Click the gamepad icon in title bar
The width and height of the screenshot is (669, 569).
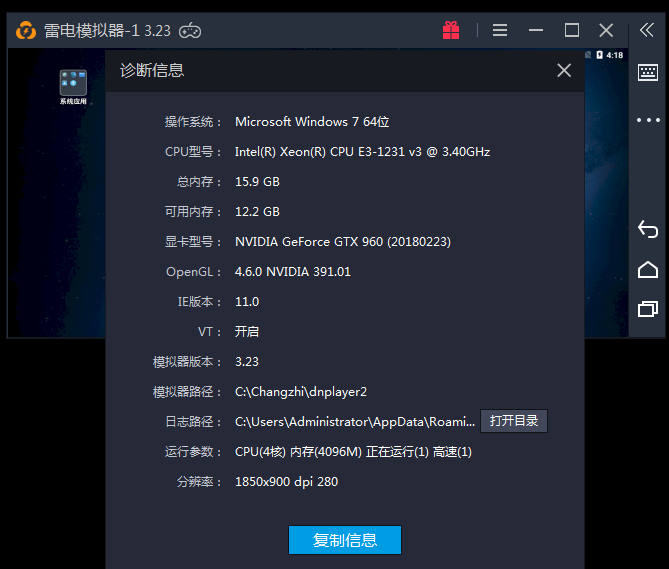coord(190,31)
